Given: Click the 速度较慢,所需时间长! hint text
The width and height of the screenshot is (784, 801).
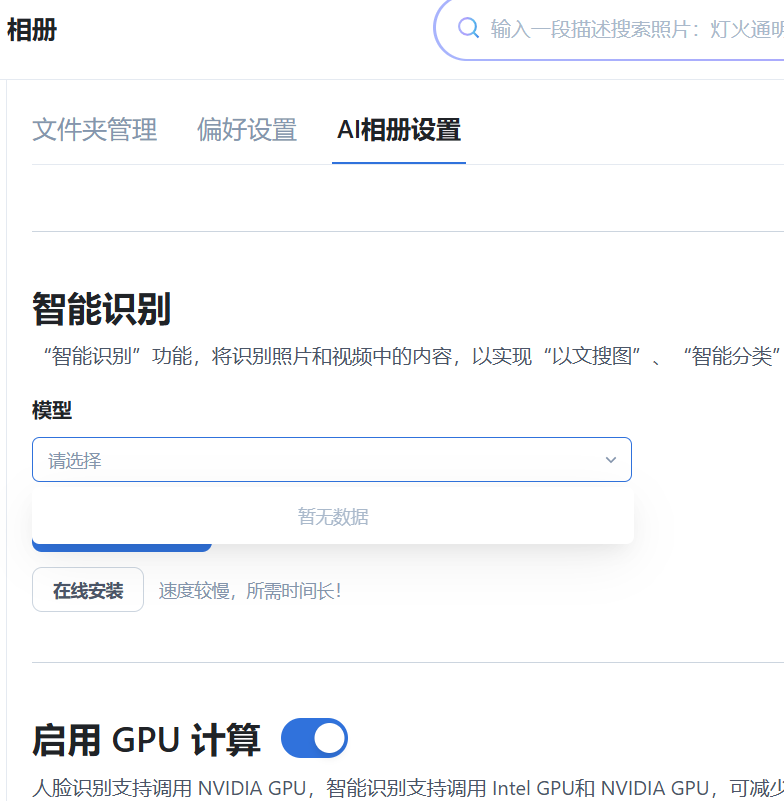Looking at the screenshot, I should pyautogui.click(x=250, y=591).
